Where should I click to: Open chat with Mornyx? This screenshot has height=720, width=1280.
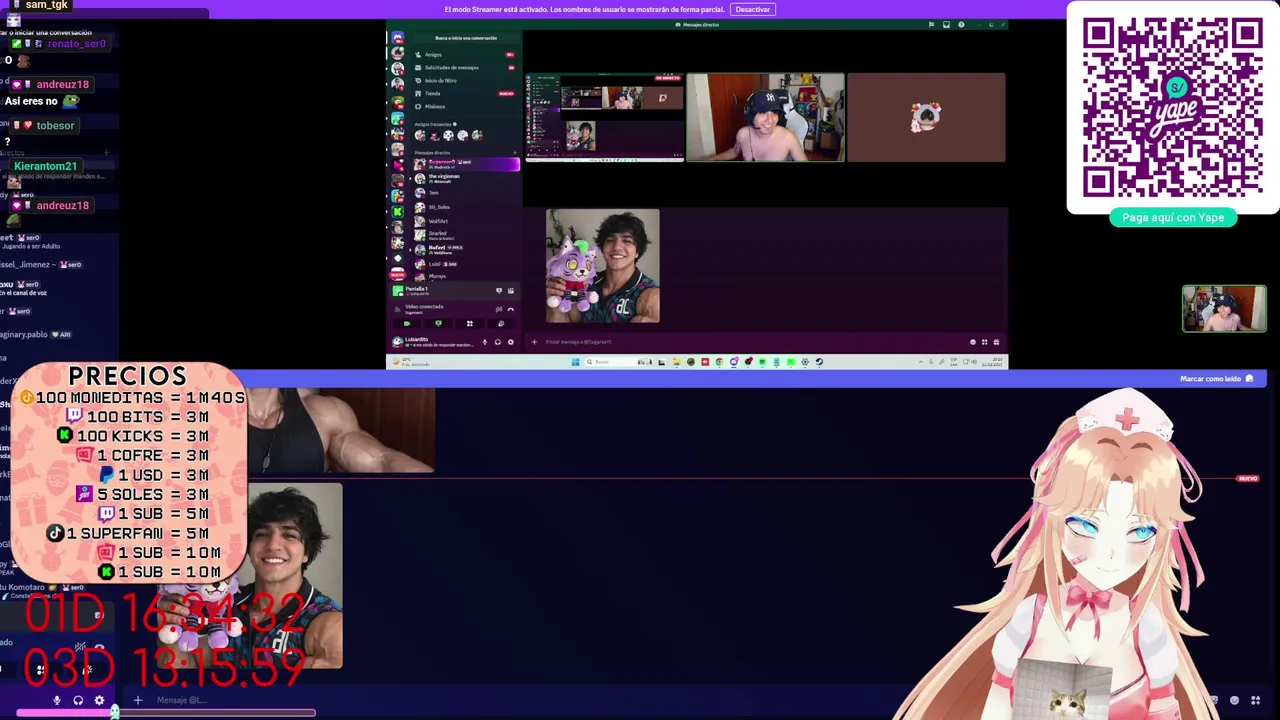466,277
